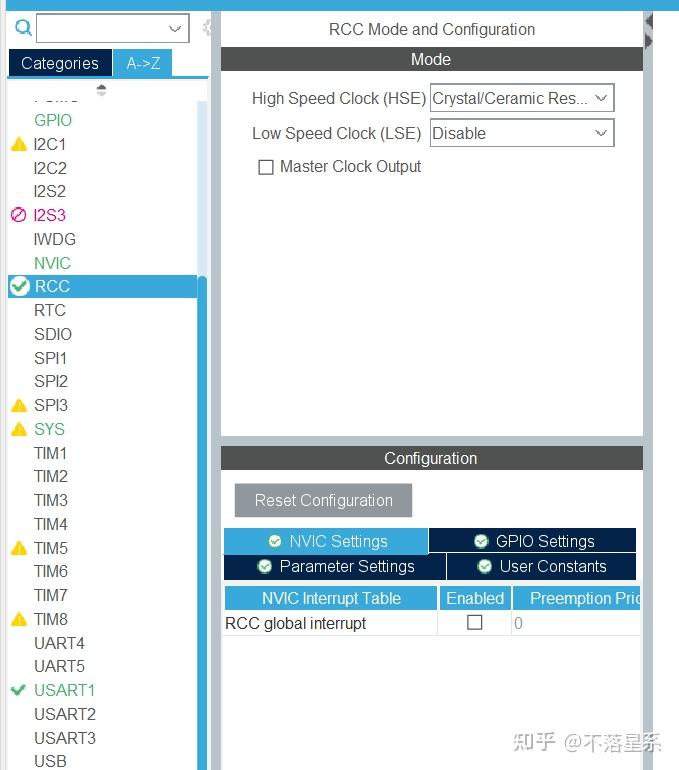The width and height of the screenshot is (679, 770).
Task: Select I2S3 peripheral
Action: click(50, 215)
